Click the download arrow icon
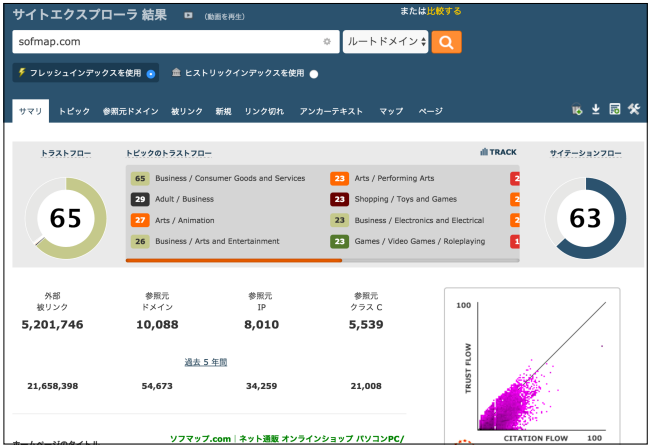Screen dimensions: 651x448 [595, 109]
